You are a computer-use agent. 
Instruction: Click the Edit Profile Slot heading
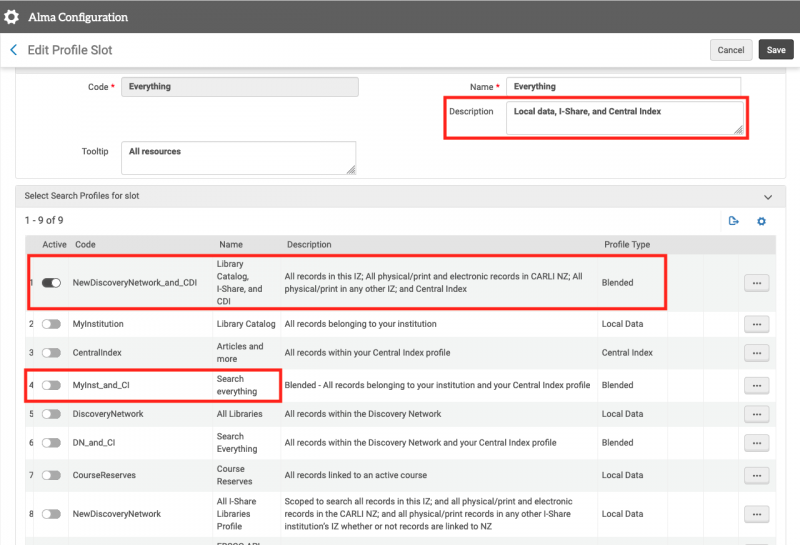70,50
